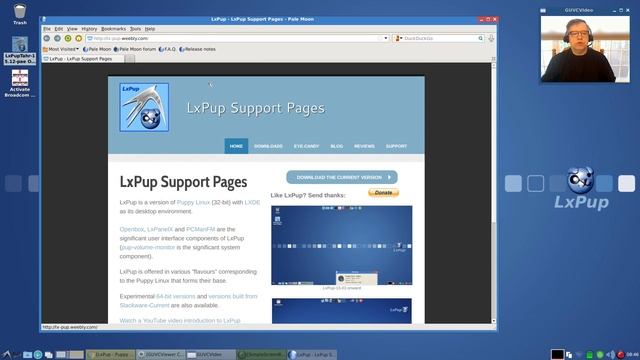Image resolution: width=640 pixels, height=360 pixels.
Task: Open the Pale Moon bookmark in bookmarks toolbar
Action: (97, 49)
